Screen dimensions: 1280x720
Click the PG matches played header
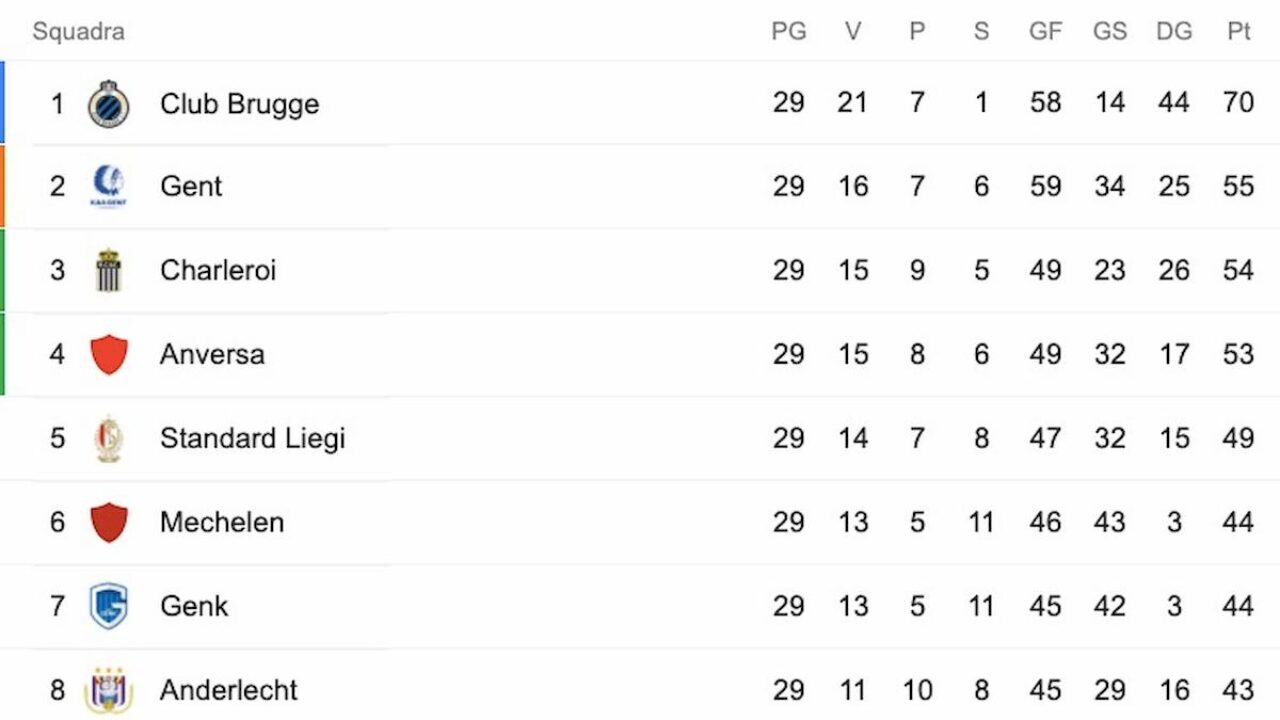788,32
